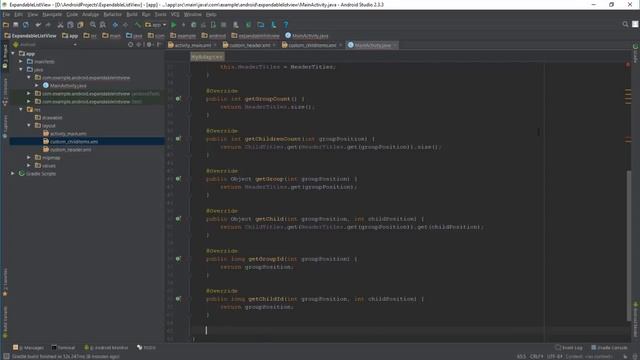Image resolution: width=640 pixels, height=360 pixels.
Task: Click the Redo toolbar icon
Action: click(x=48, y=25)
